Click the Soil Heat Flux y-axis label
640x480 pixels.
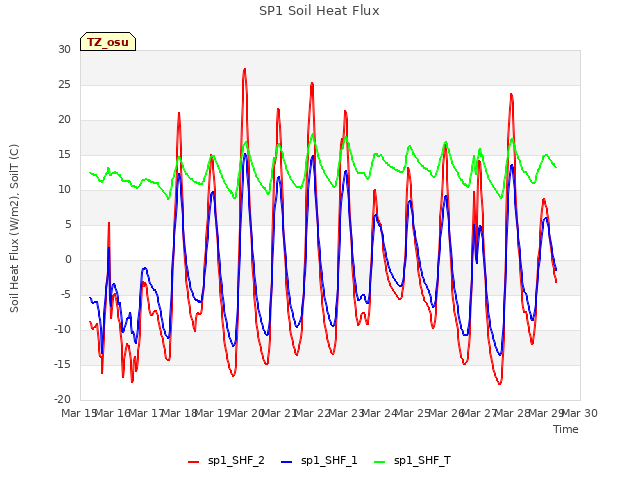point(14,228)
